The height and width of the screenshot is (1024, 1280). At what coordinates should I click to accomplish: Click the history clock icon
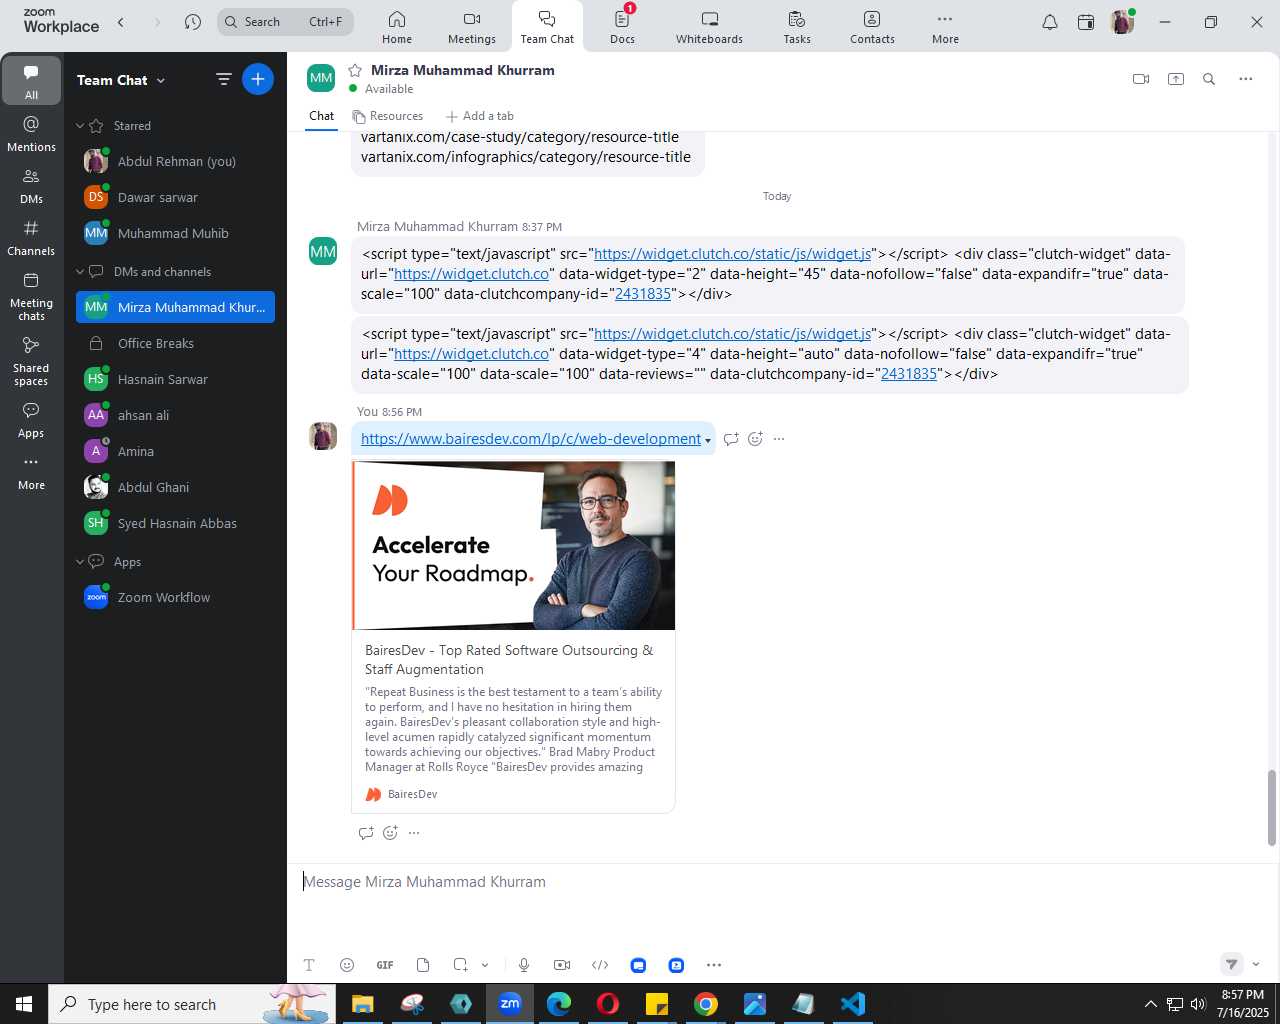[193, 21]
